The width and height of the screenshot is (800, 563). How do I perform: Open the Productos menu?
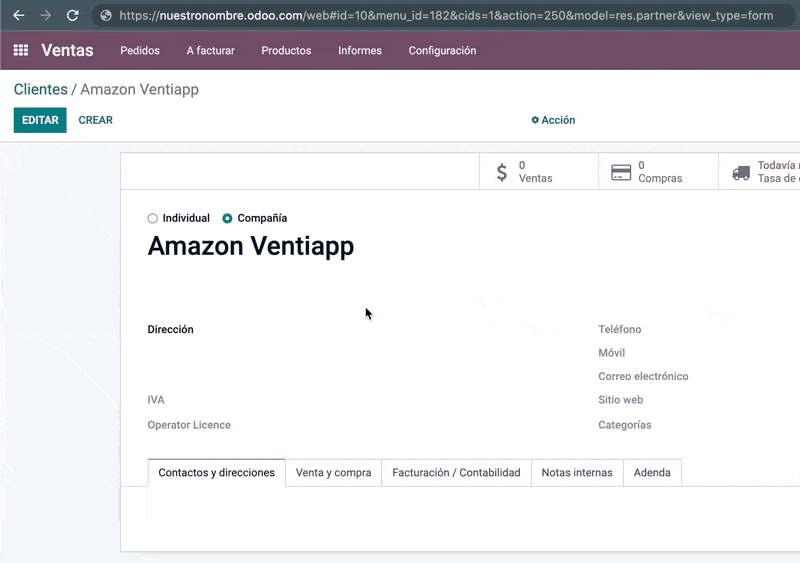click(286, 51)
